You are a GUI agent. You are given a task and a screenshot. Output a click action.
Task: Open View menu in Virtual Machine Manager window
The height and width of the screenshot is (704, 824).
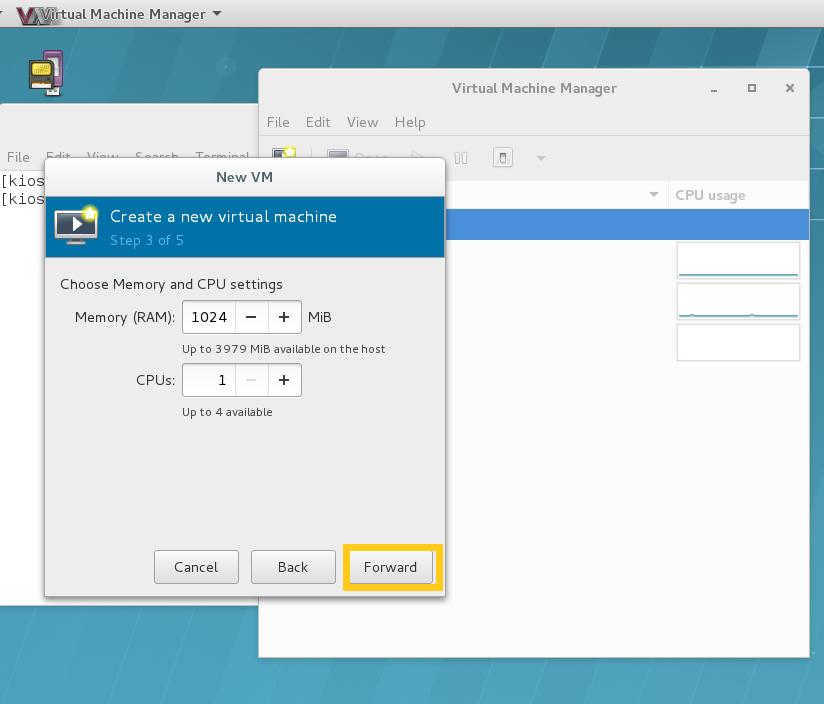tap(362, 122)
